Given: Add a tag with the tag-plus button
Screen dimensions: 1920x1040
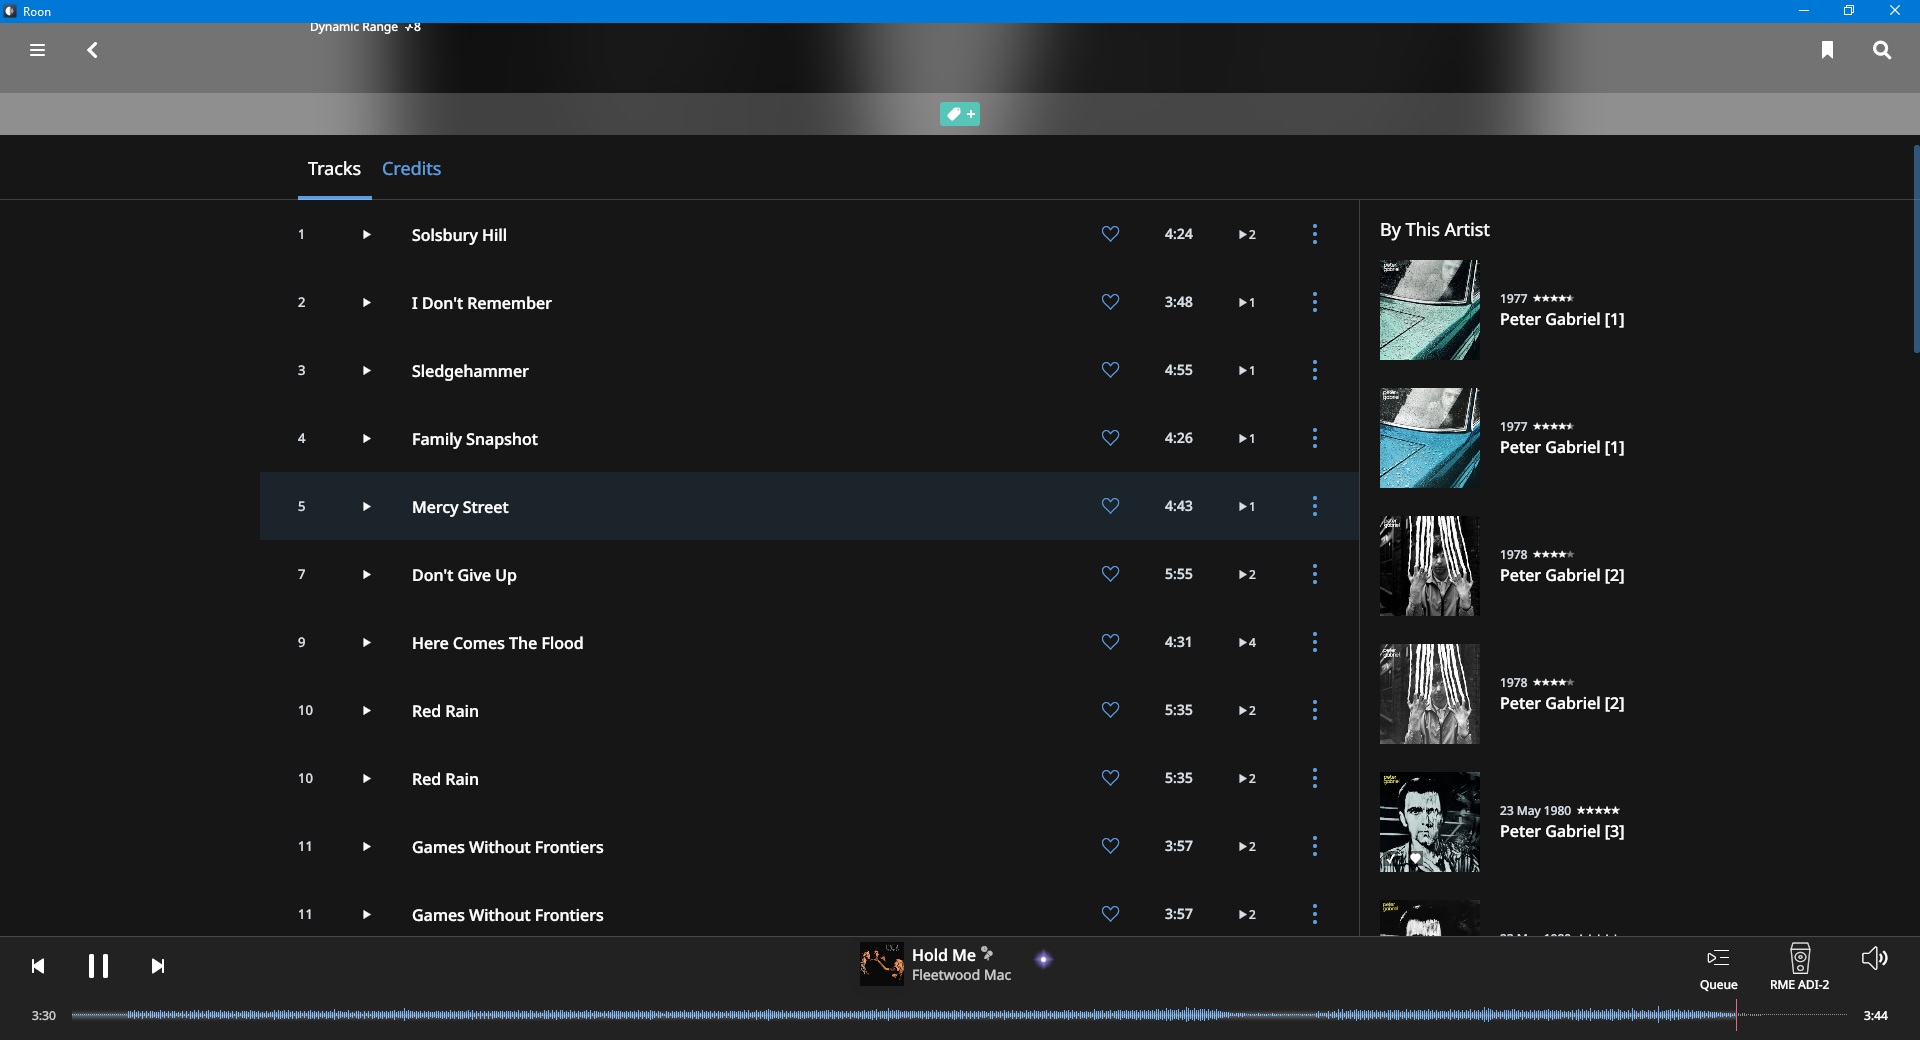Looking at the screenshot, I should pos(959,114).
